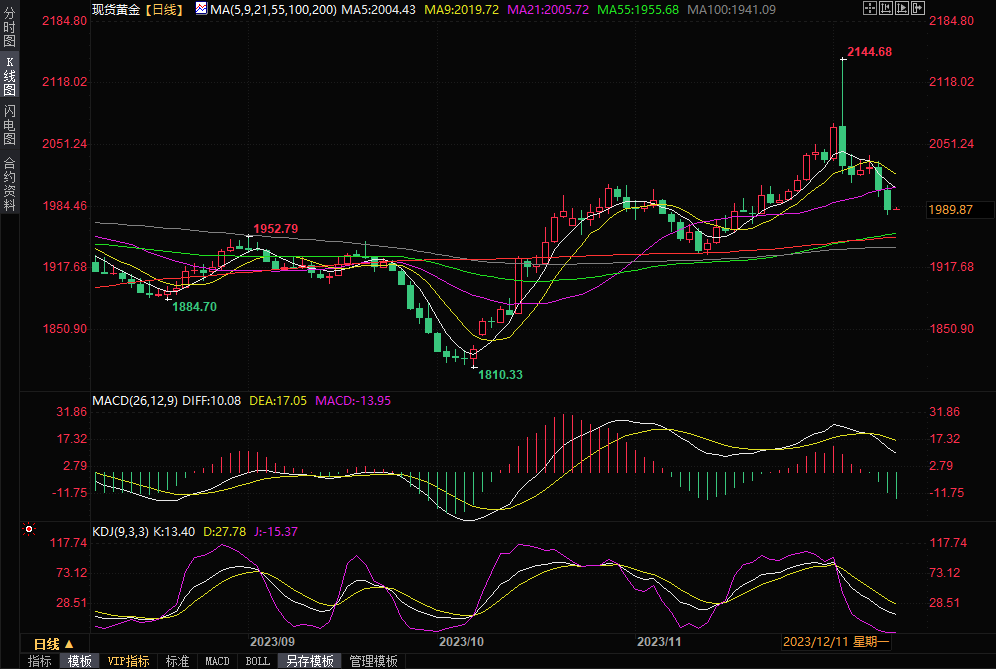The width and height of the screenshot is (996, 669).
Task: Apply the BOLL template
Action: 257,661
